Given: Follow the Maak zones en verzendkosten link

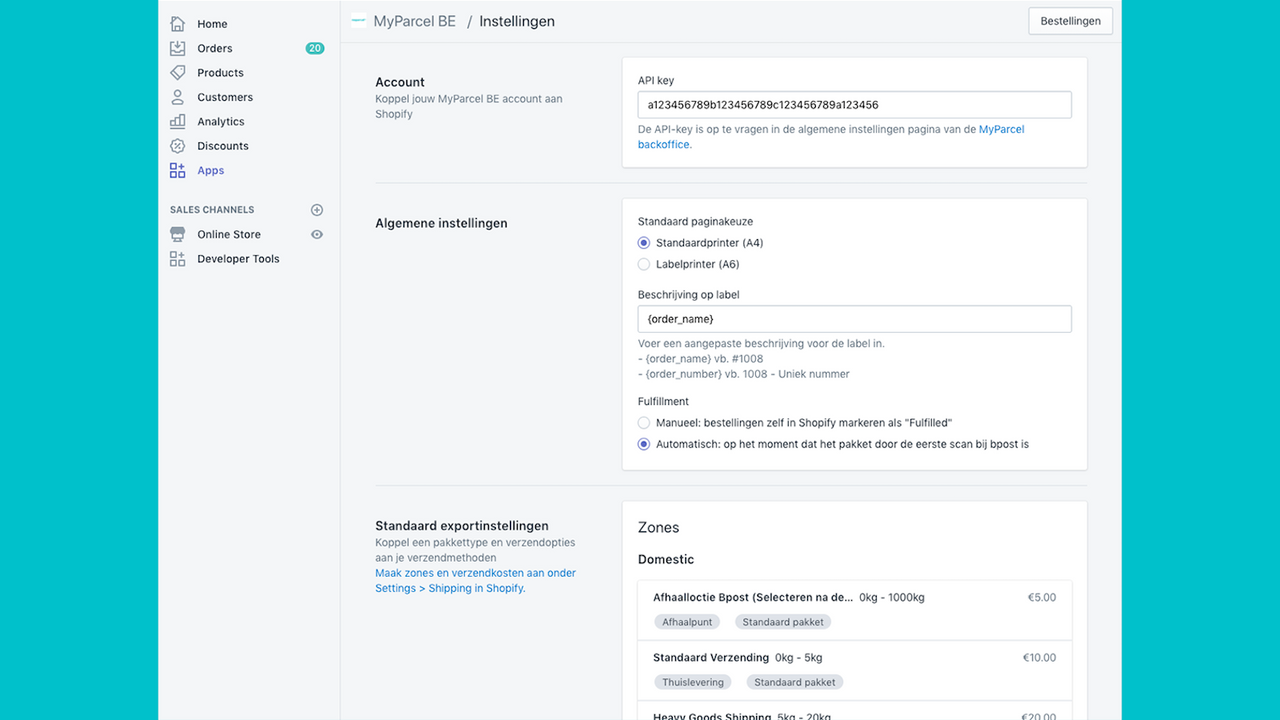Looking at the screenshot, I should pos(475,572).
